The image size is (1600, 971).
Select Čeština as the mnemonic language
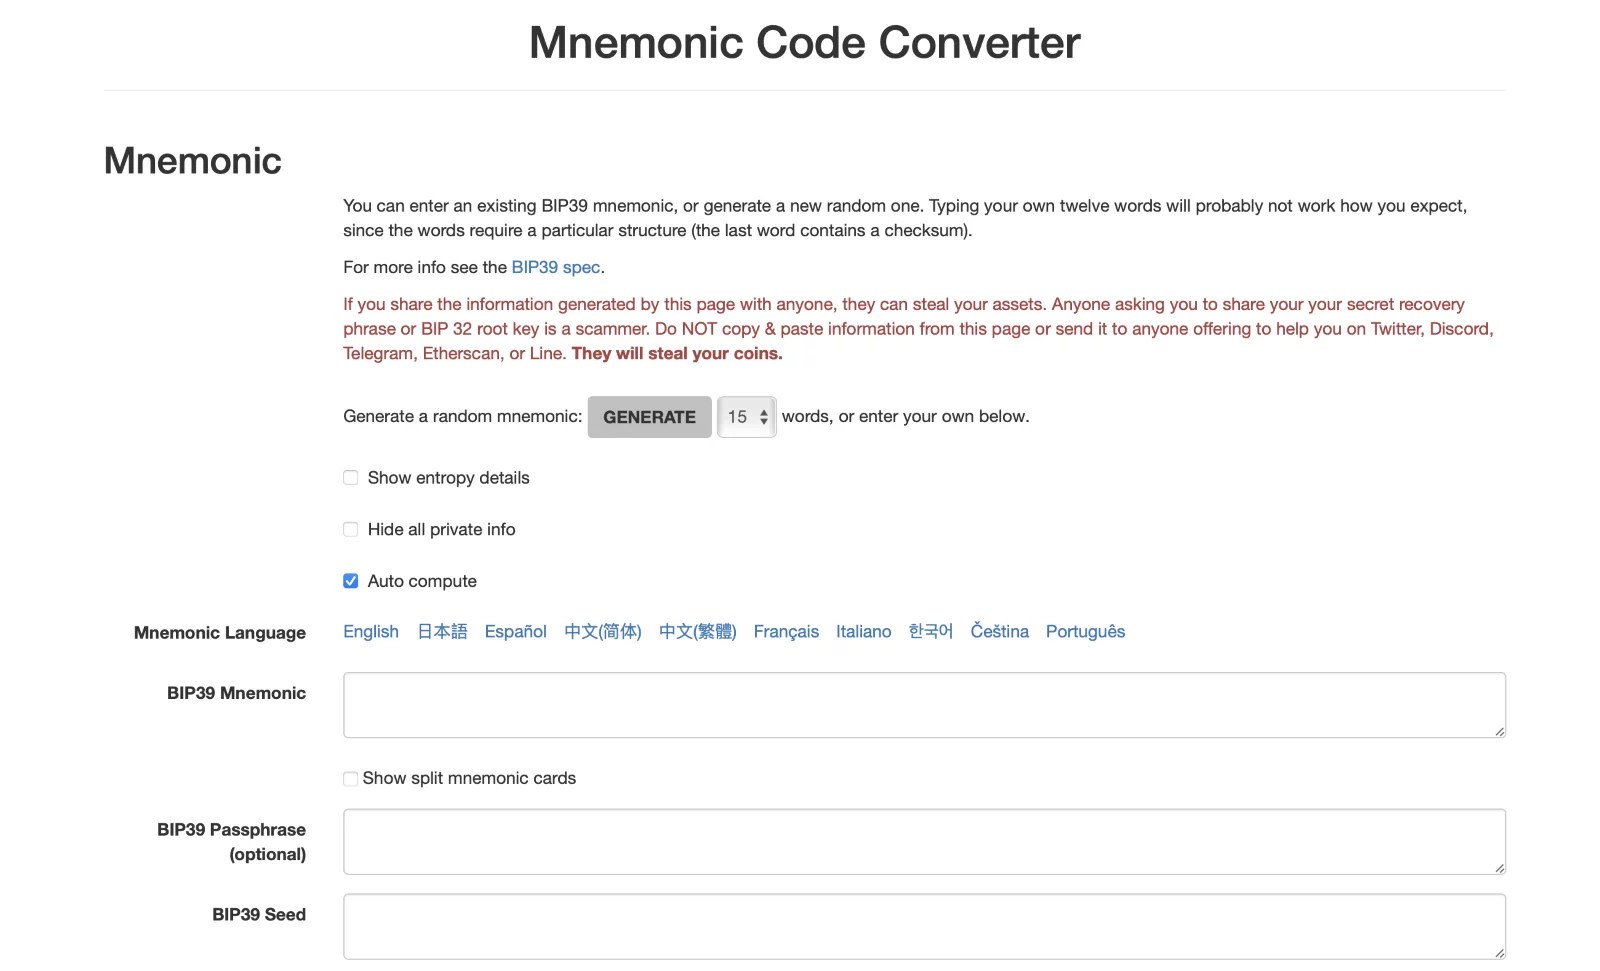(999, 631)
